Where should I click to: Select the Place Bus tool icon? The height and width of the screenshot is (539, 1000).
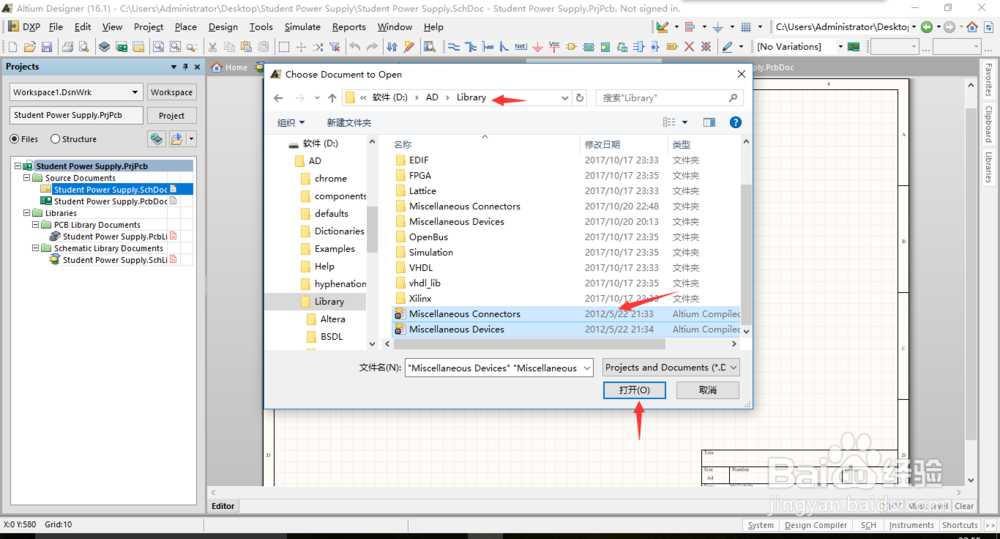pyautogui.click(x=471, y=47)
